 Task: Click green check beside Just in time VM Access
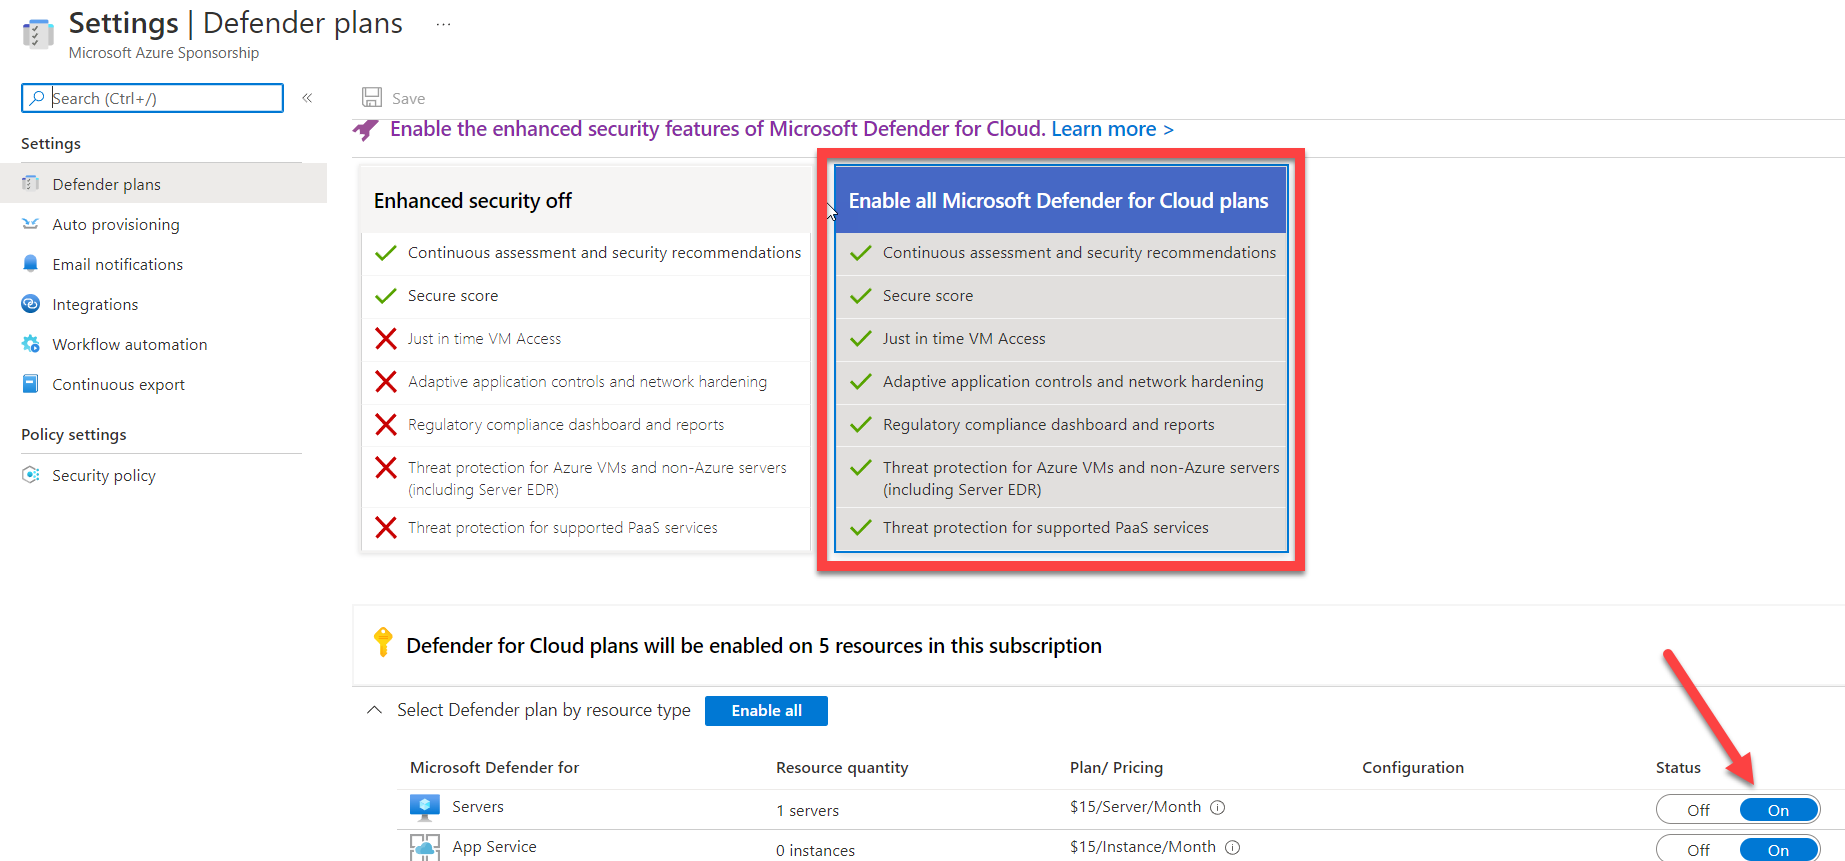pos(861,339)
